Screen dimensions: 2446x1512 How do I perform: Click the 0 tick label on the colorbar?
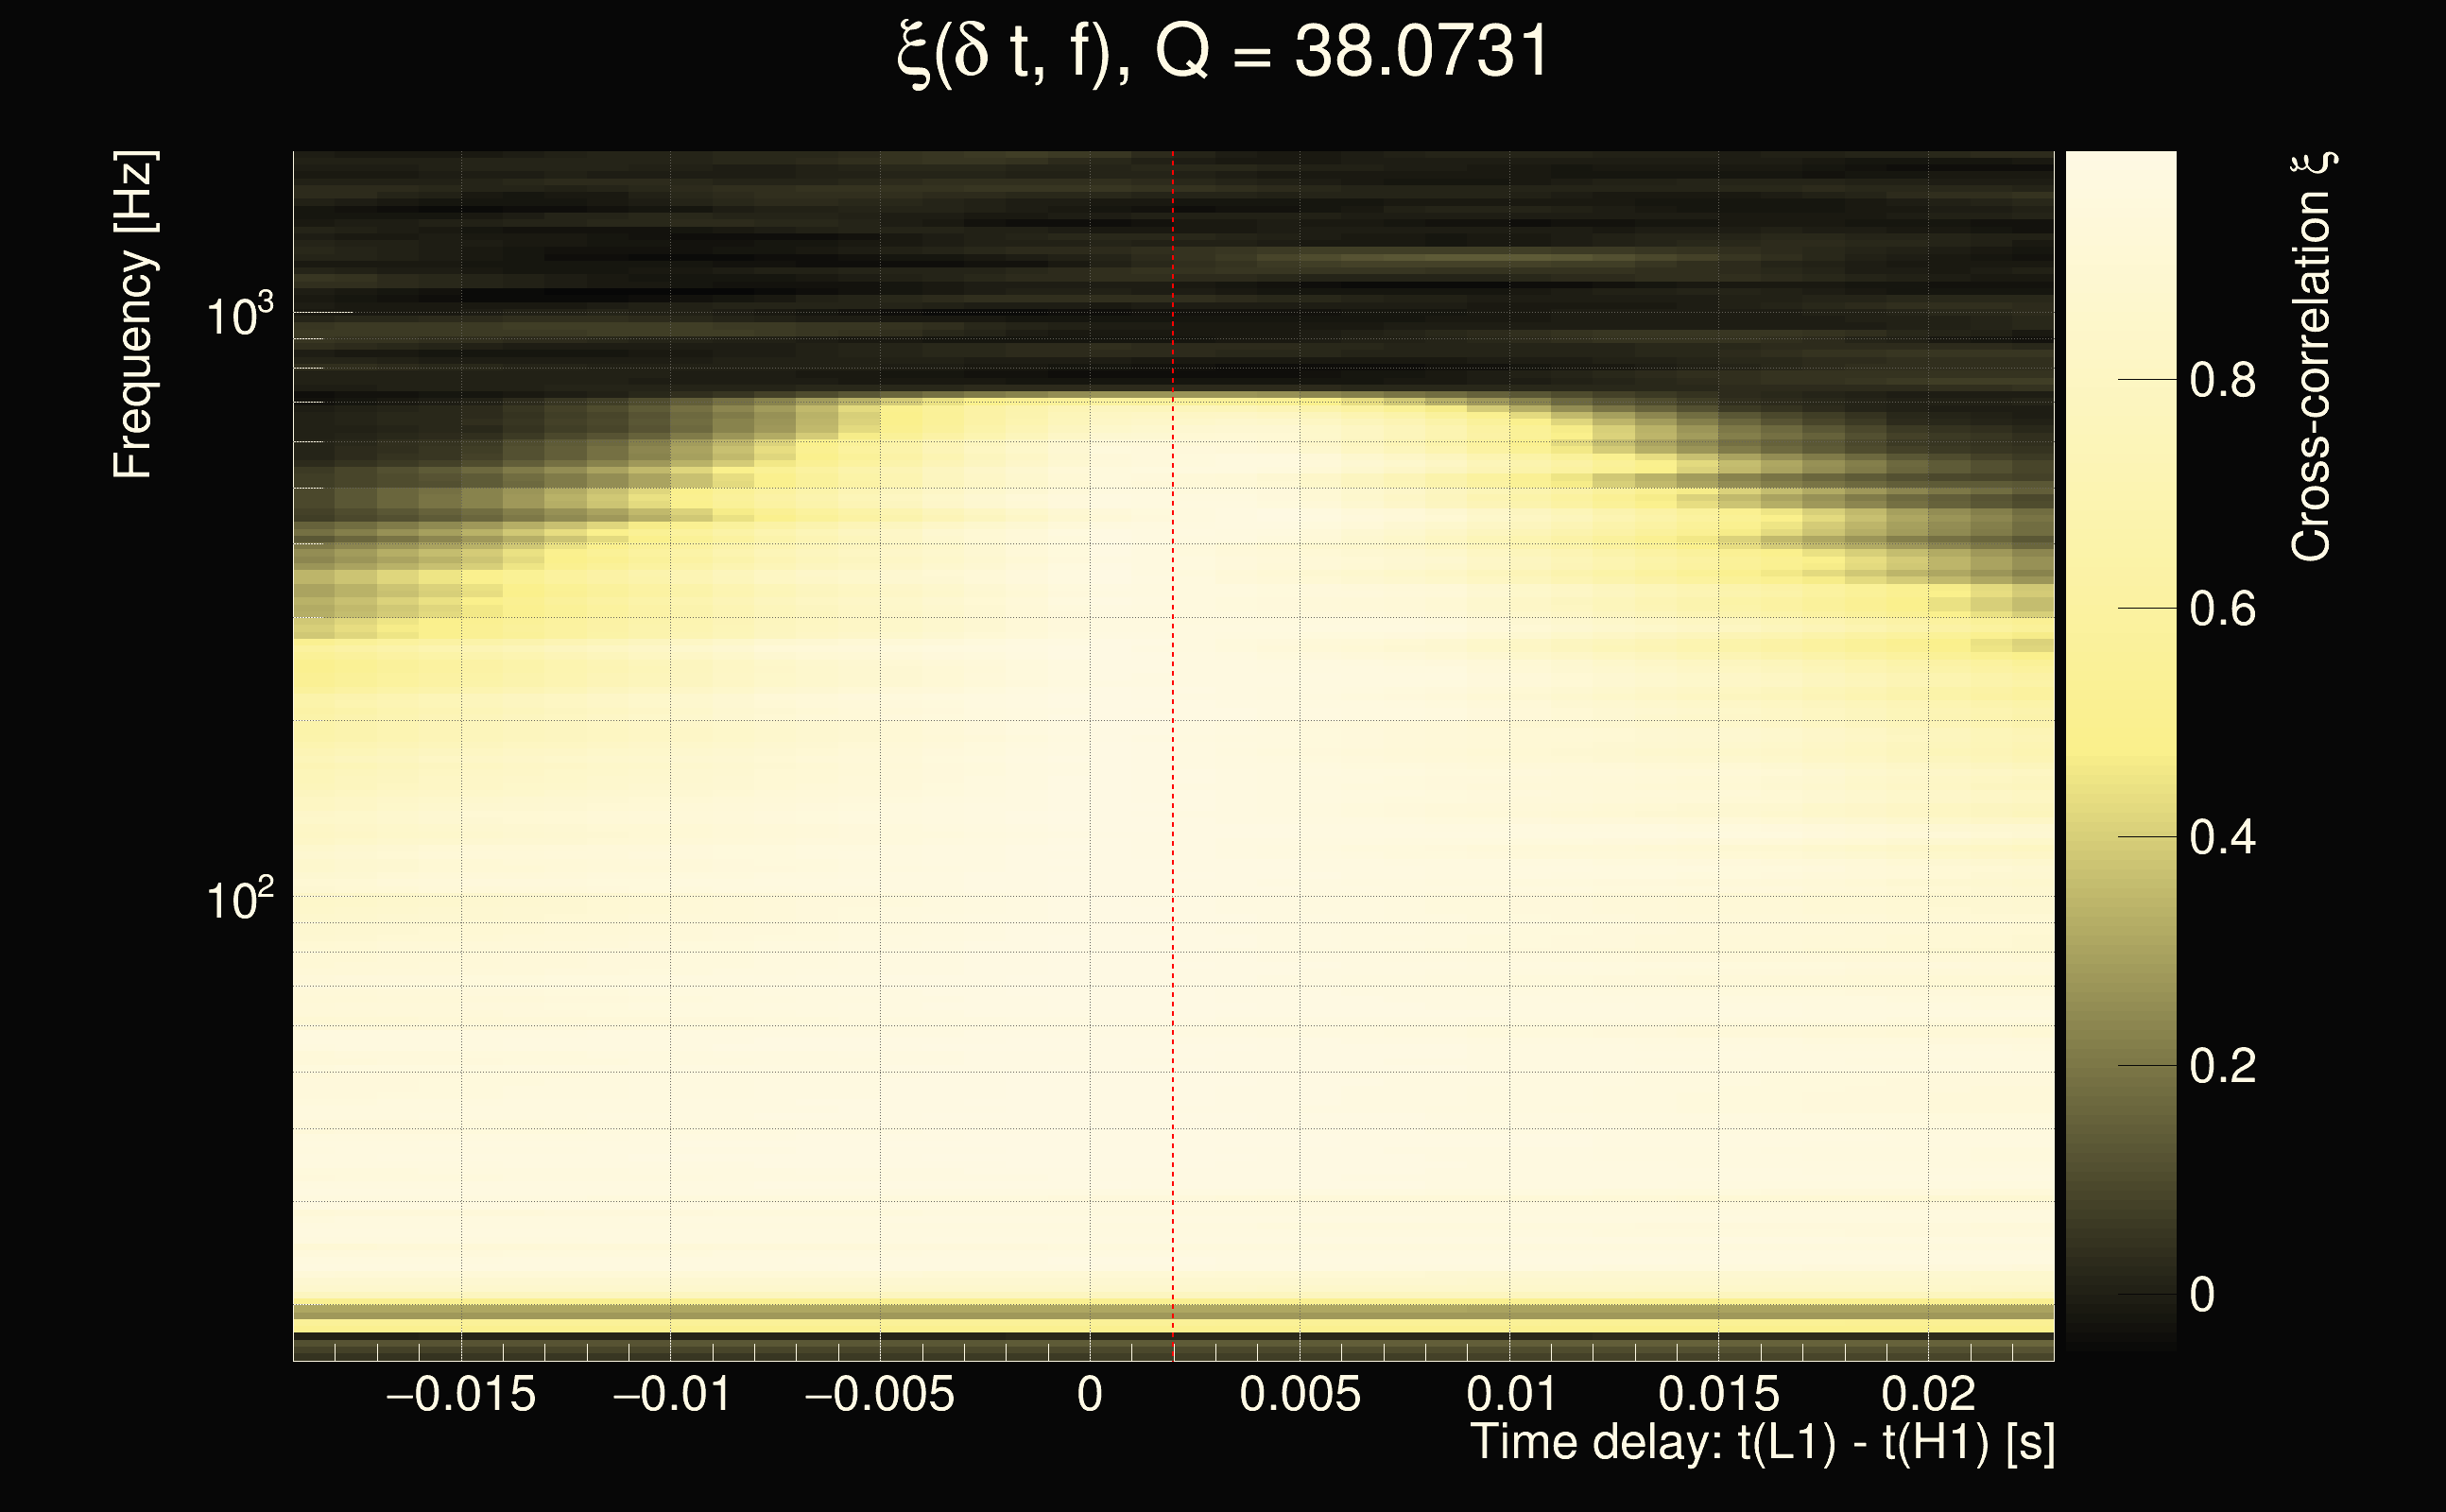point(2202,1295)
